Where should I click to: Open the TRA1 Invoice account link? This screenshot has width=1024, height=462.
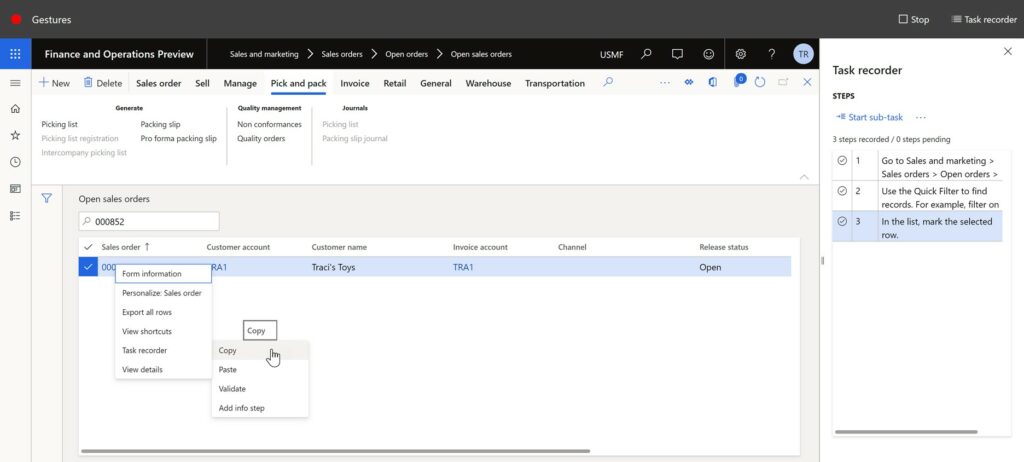463,267
